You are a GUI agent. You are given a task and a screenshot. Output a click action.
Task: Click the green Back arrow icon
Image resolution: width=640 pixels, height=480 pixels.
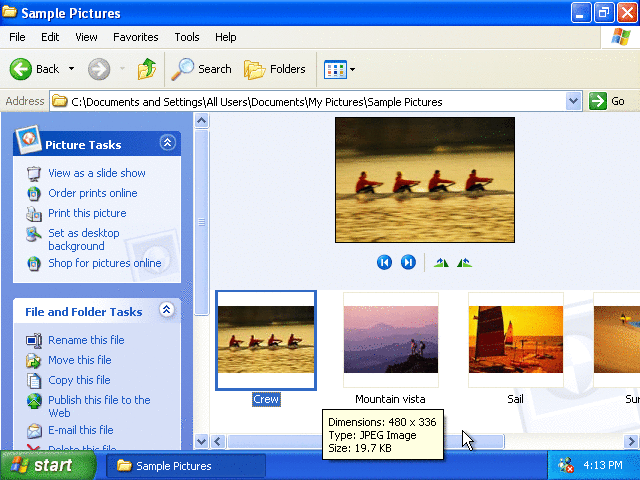coord(20,69)
